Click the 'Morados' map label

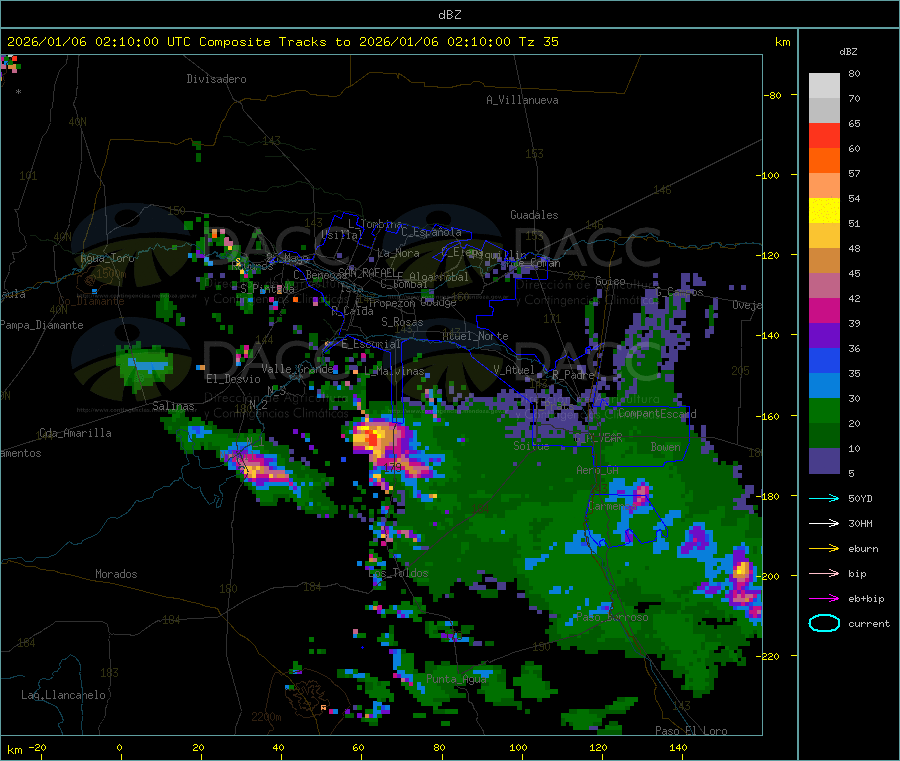click(x=116, y=574)
